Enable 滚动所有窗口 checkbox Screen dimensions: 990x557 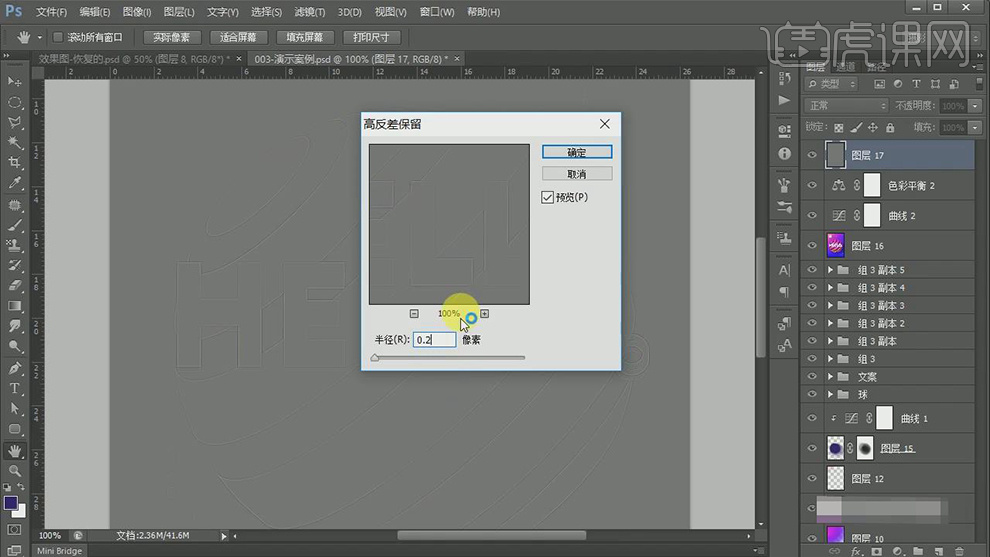pyautogui.click(x=58, y=37)
